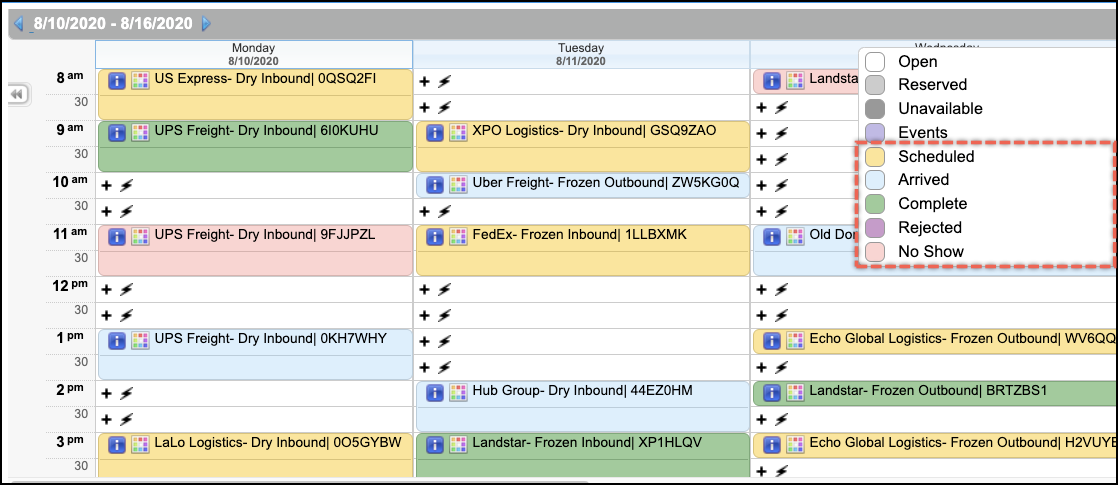The height and width of the screenshot is (485, 1118).
Task: Click Scheduled yellow swatch in legend
Action: tap(875, 155)
